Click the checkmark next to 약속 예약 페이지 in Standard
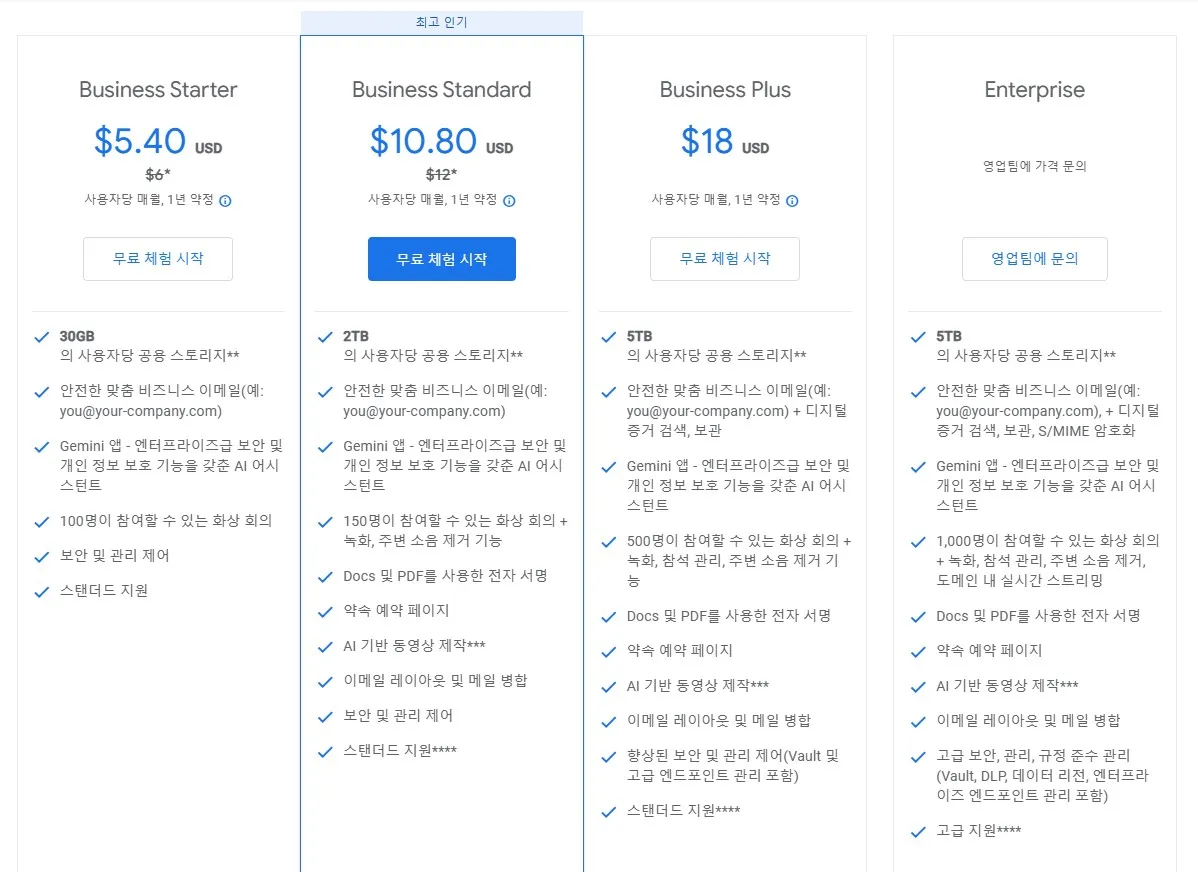This screenshot has width=1198, height=872. tap(326, 612)
